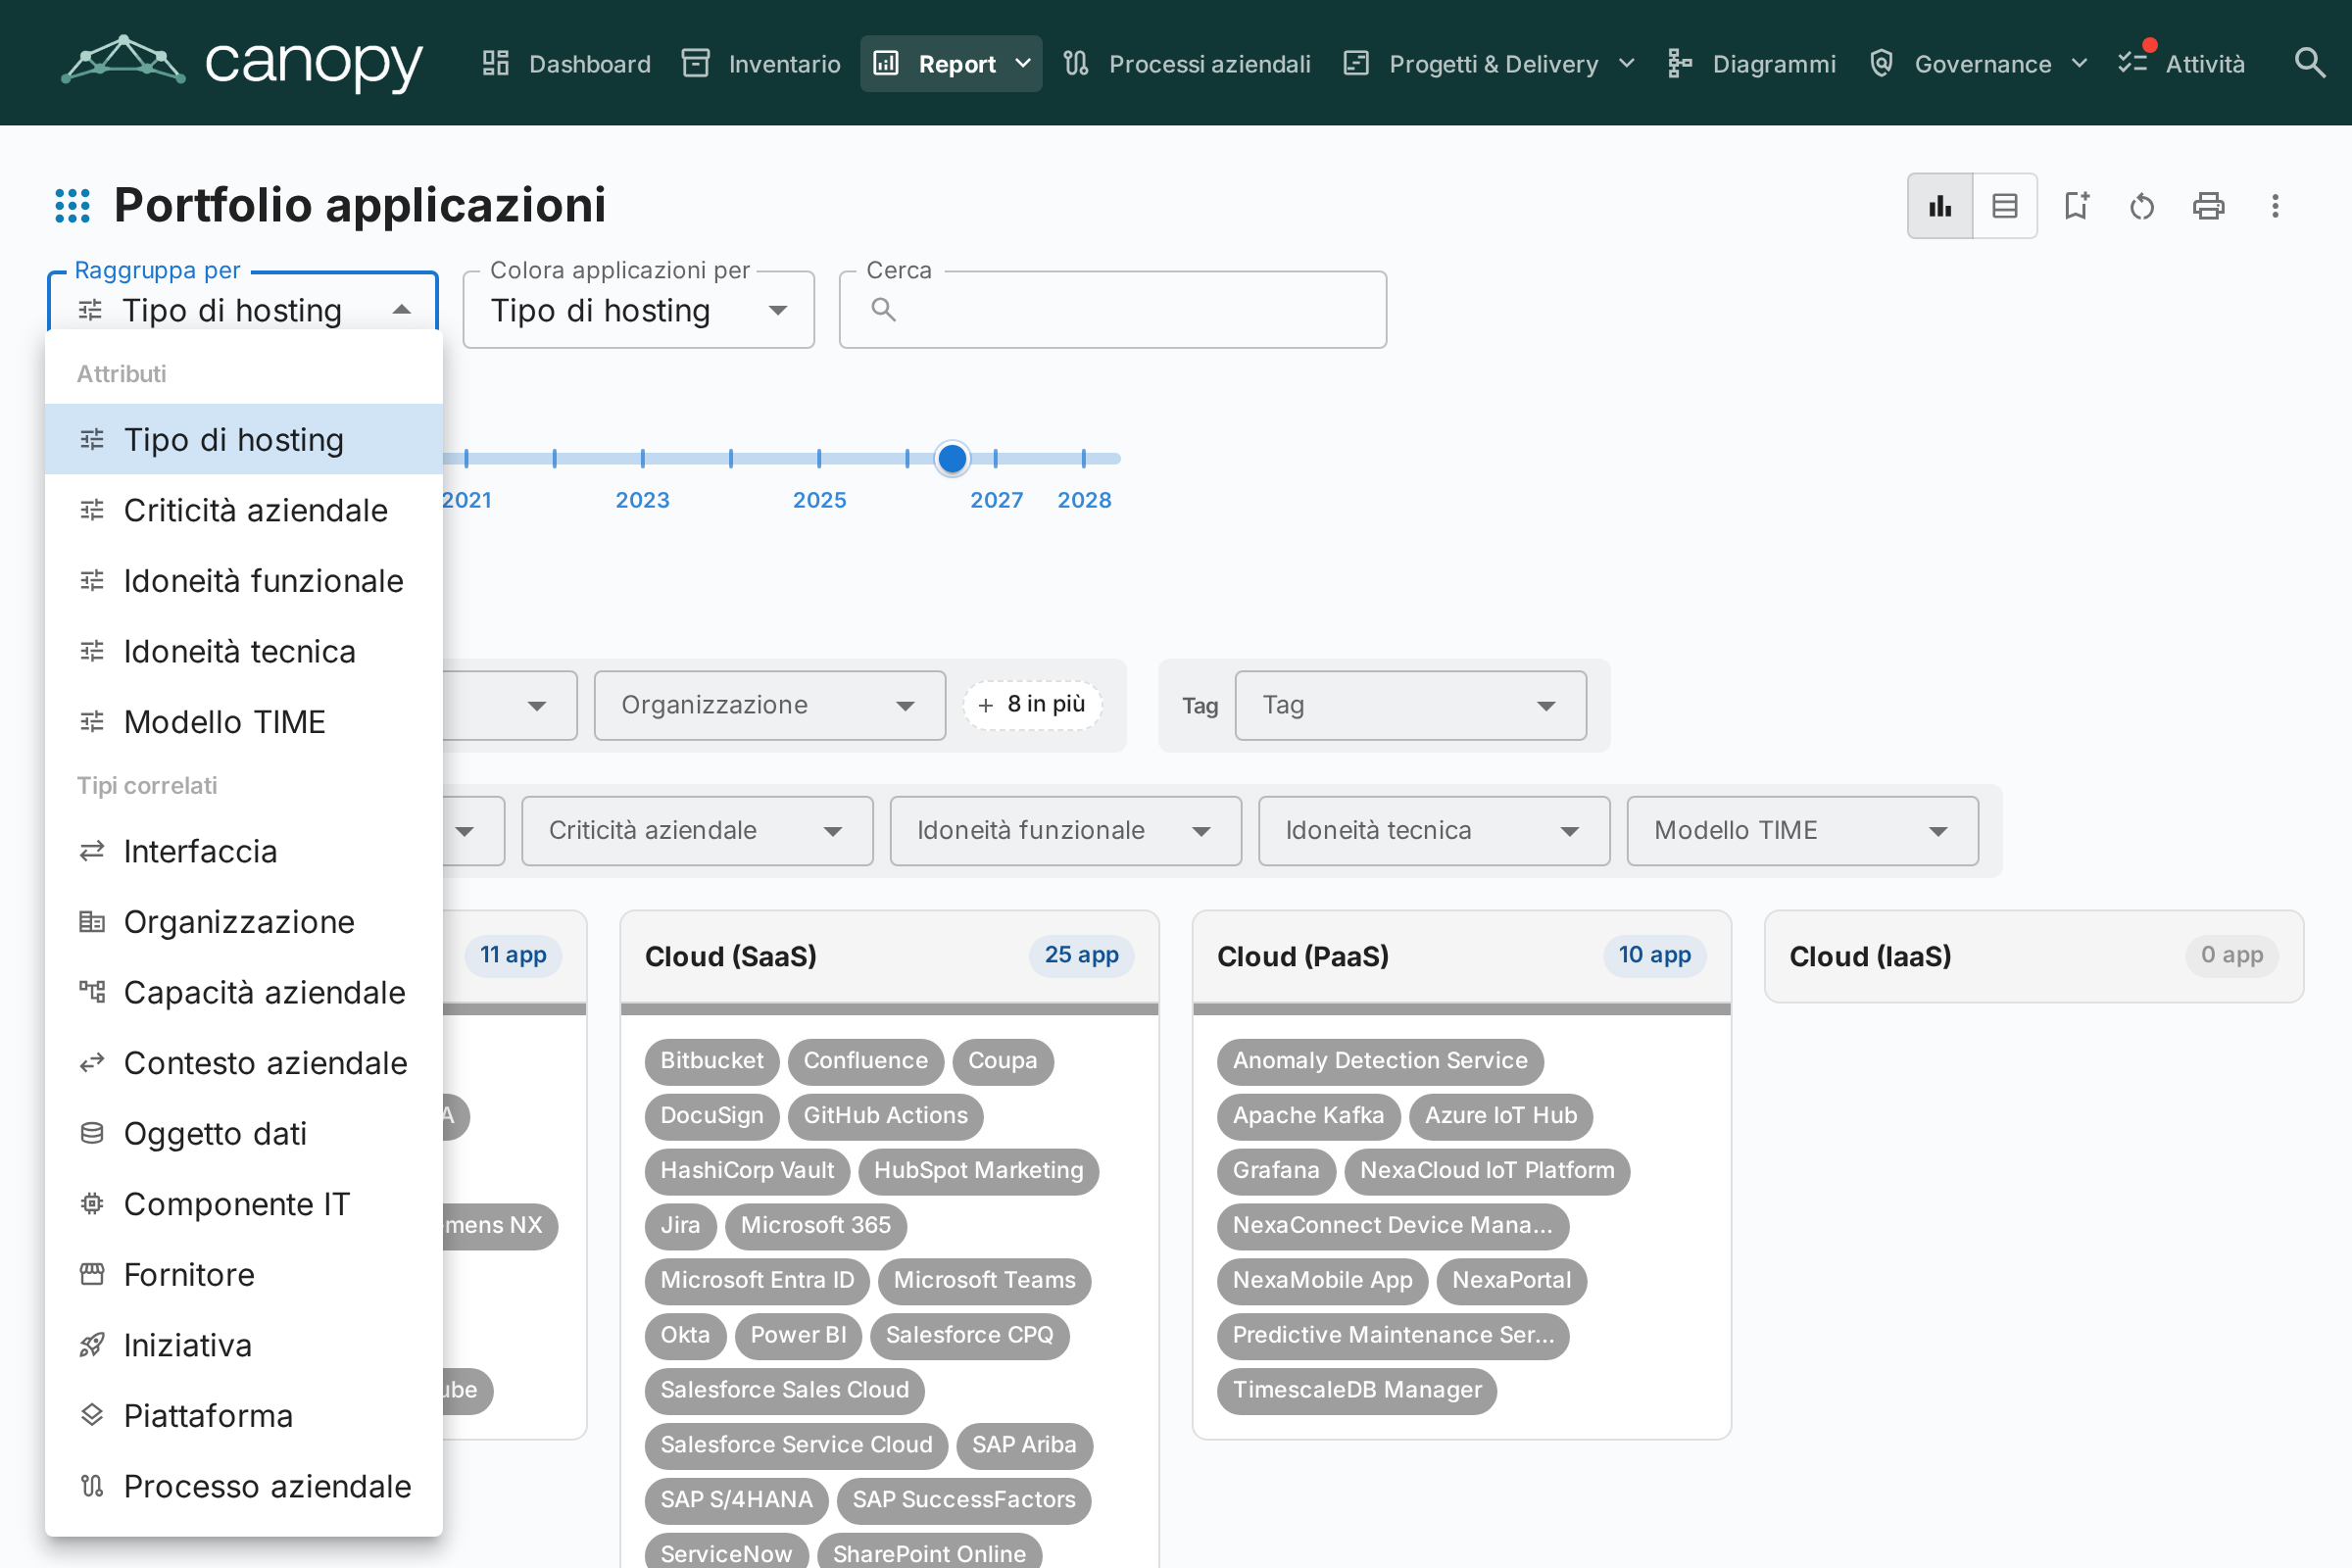Click the + 8 in più button
Image resolution: width=2352 pixels, height=1568 pixels.
(x=1032, y=705)
